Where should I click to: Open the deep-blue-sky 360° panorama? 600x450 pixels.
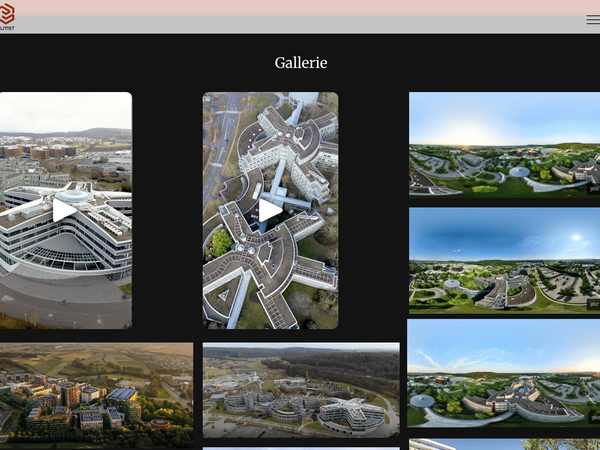[504, 261]
